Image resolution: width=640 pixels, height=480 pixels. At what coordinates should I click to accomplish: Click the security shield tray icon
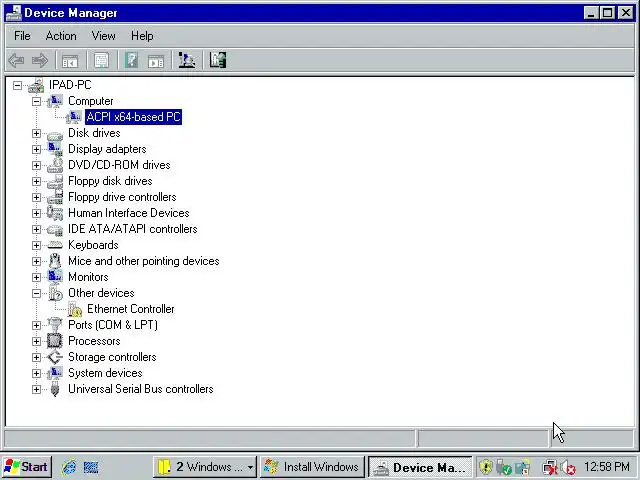(486, 467)
